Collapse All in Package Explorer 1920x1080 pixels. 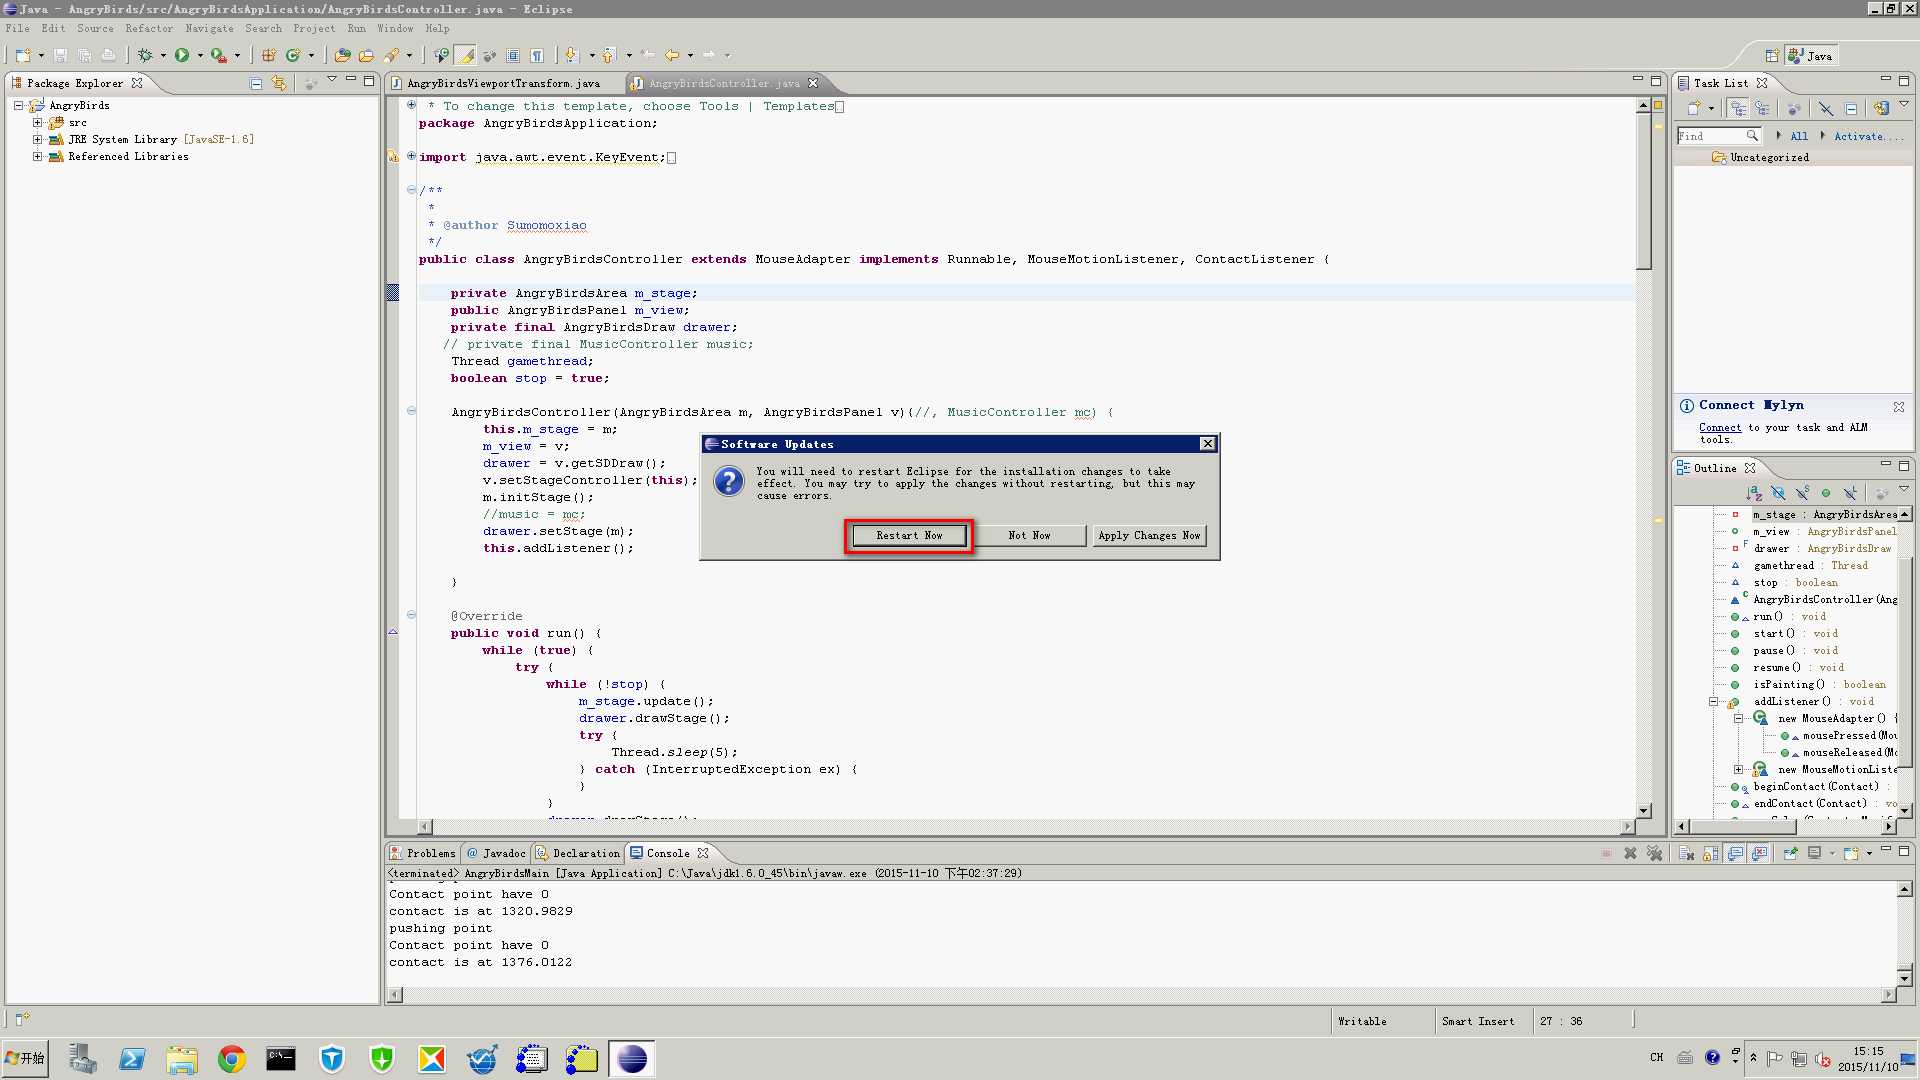point(256,83)
